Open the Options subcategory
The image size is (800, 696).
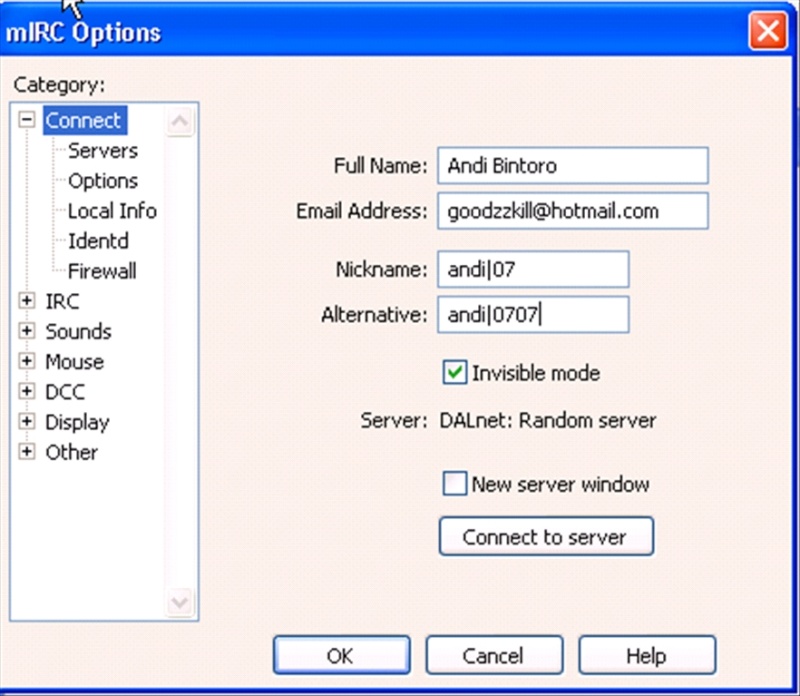pyautogui.click(x=103, y=181)
